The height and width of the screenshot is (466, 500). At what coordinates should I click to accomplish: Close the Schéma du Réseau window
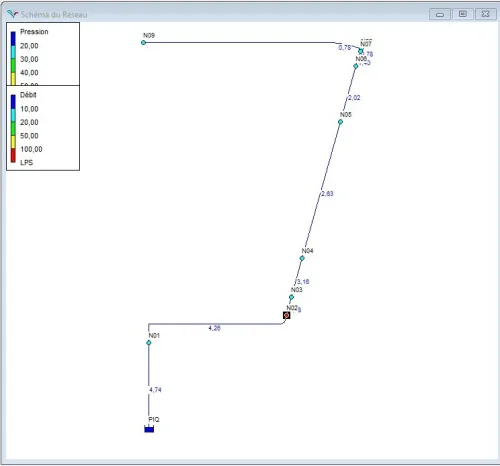coord(486,14)
